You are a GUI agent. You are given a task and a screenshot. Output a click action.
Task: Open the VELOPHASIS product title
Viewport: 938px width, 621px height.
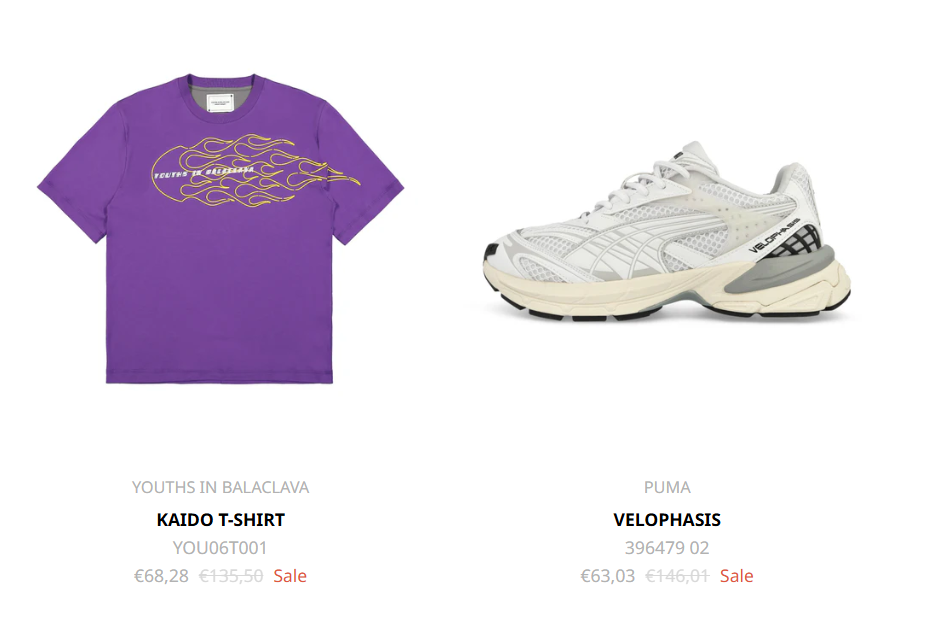pos(667,520)
